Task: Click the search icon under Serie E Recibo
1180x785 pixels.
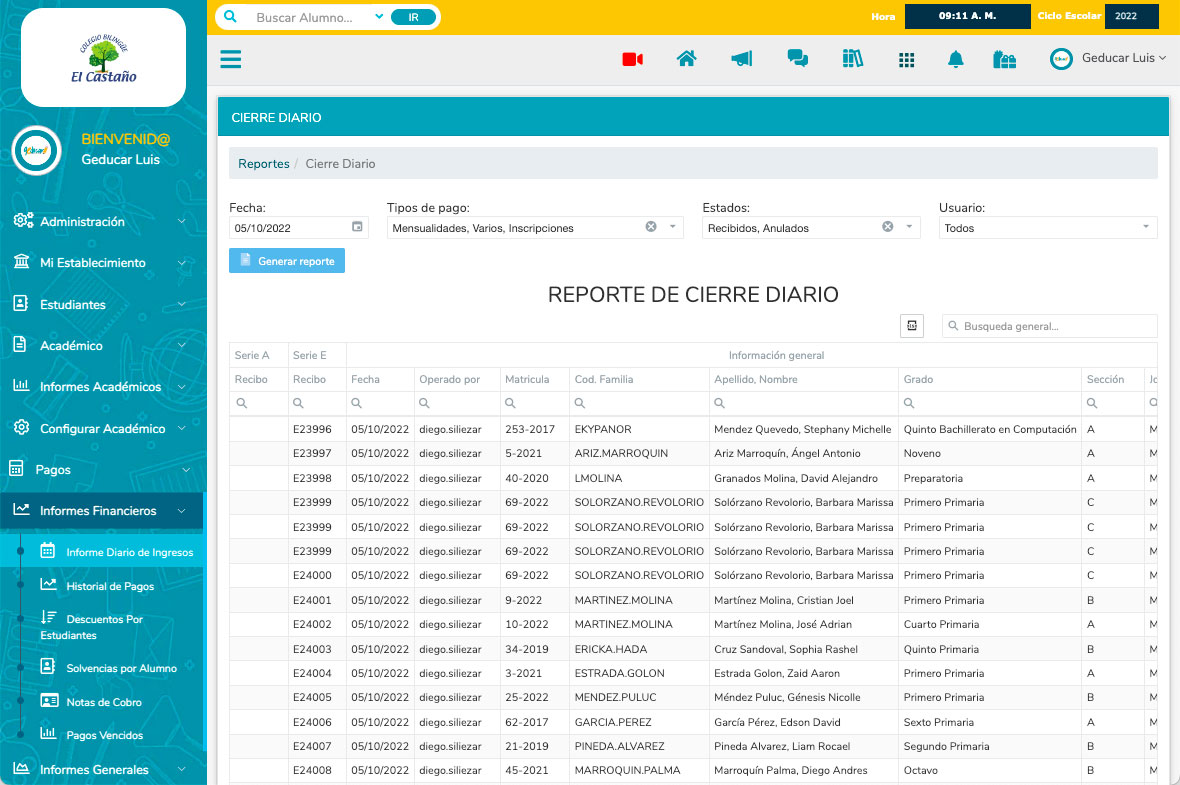Action: (298, 403)
